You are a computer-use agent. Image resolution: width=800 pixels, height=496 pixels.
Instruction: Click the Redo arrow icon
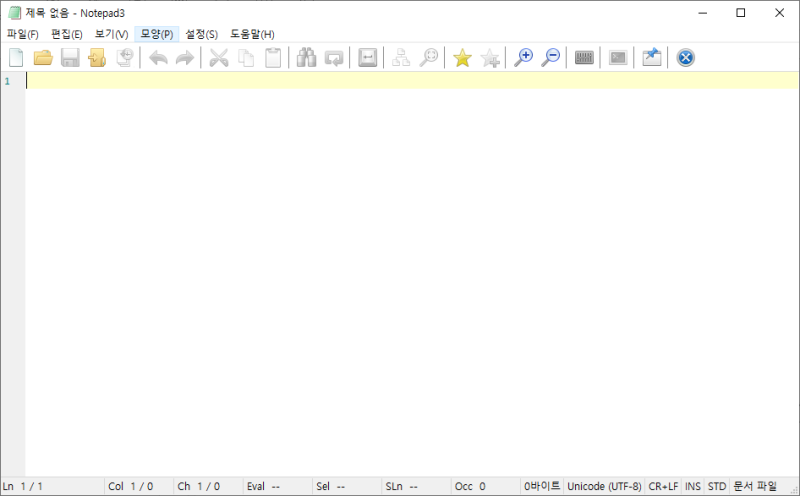point(185,58)
